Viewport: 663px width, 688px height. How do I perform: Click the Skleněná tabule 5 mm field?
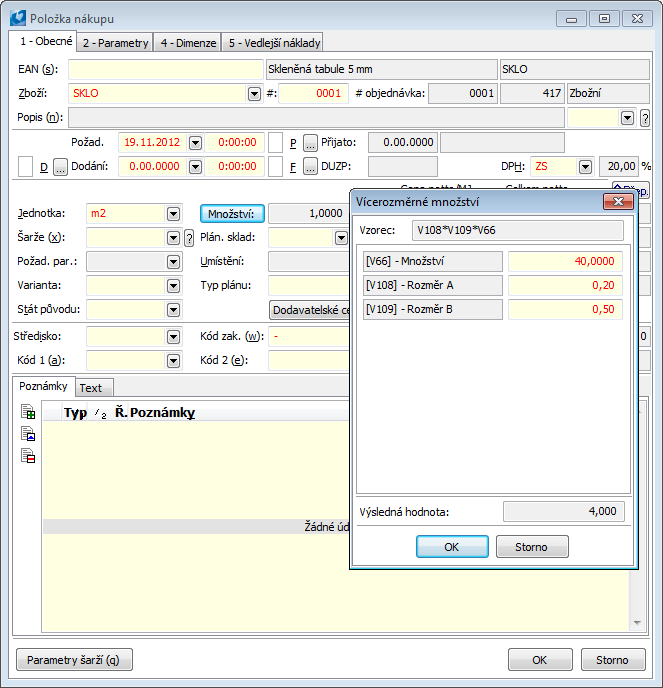(382, 69)
